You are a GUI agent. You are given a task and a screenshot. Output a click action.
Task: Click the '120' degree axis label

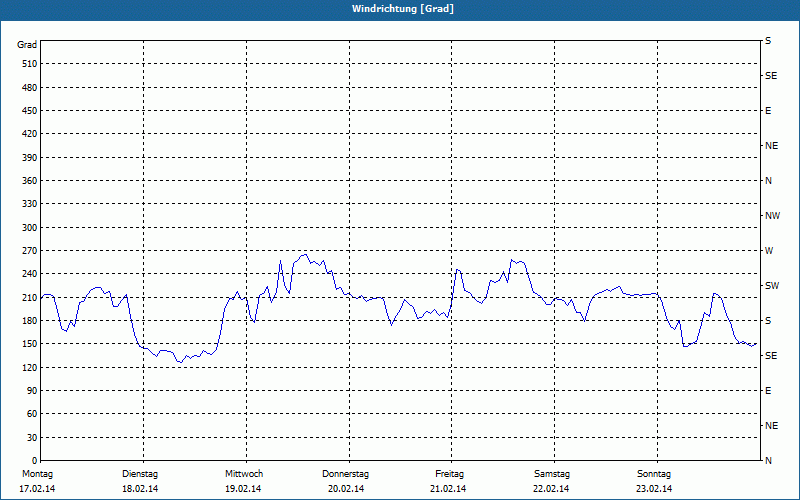coord(30,367)
